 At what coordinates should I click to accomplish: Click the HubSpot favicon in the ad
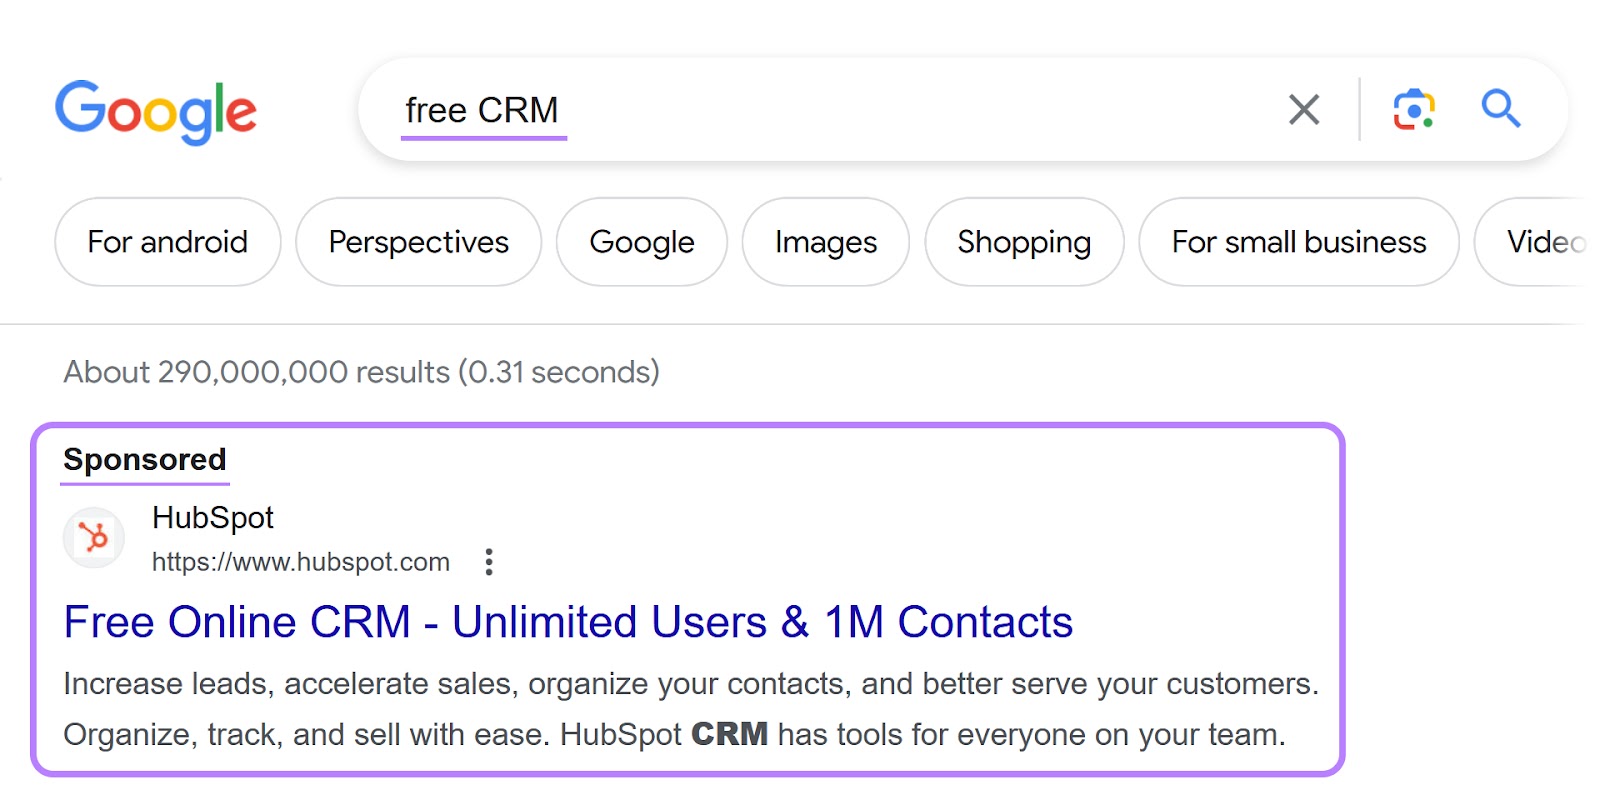(93, 537)
